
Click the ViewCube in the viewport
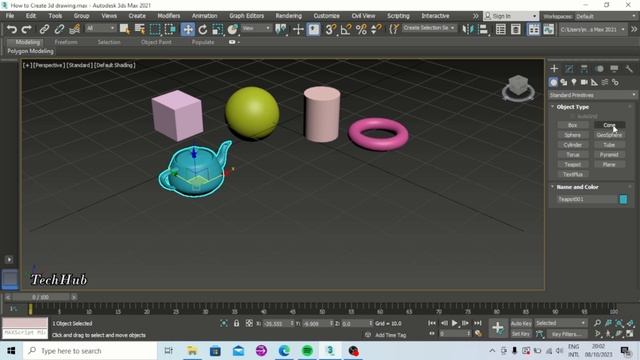point(518,87)
